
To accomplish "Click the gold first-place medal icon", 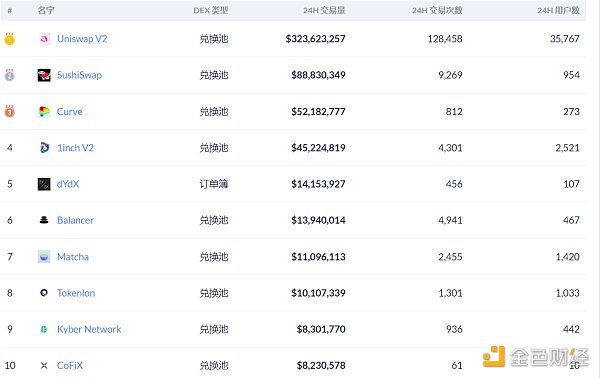I will (x=10, y=39).
